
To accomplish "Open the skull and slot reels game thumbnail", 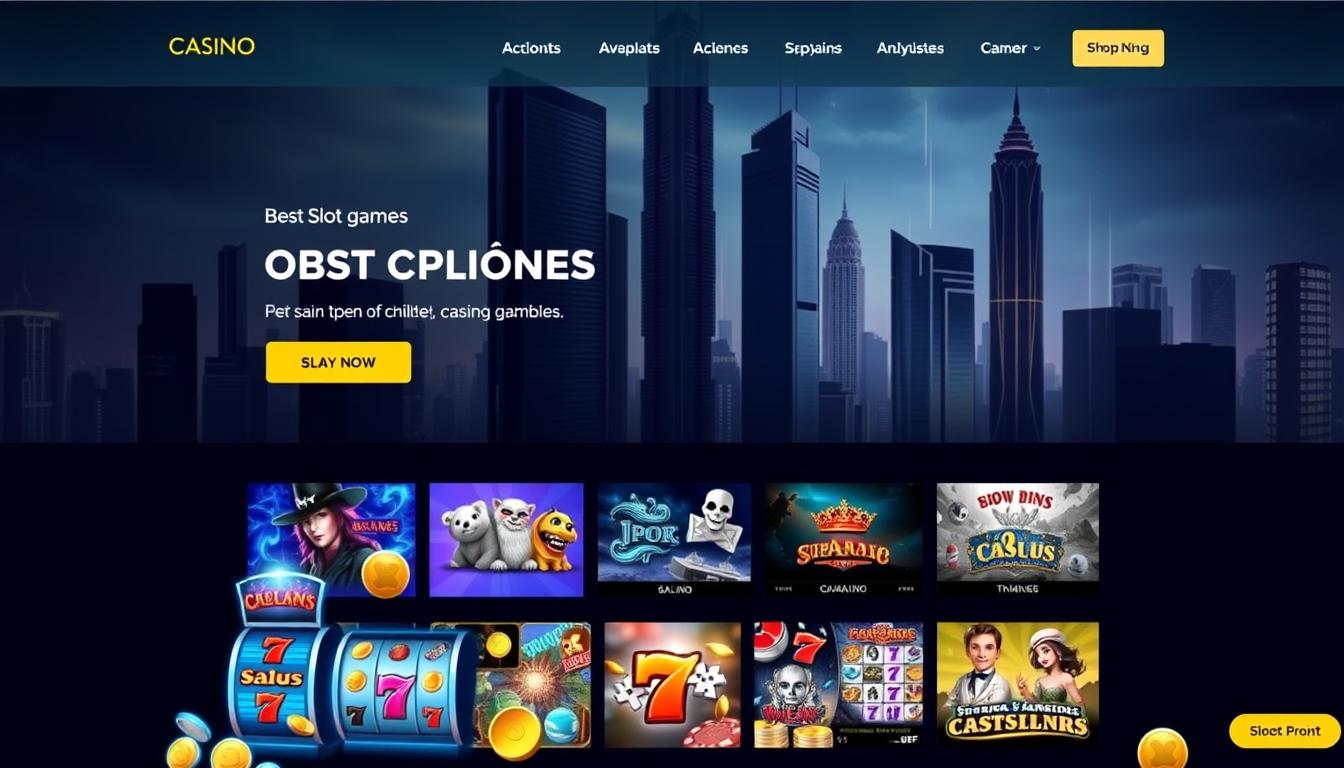I will (x=838, y=685).
